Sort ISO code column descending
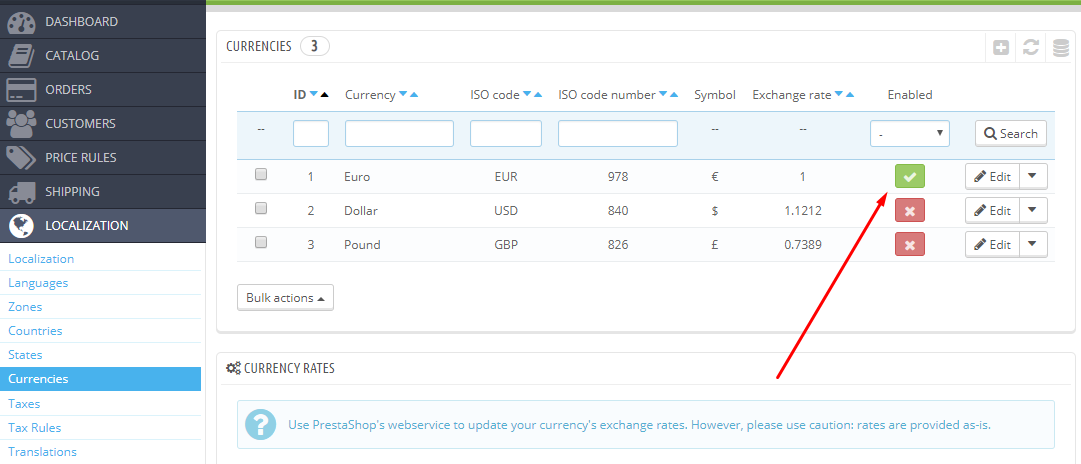 527,94
